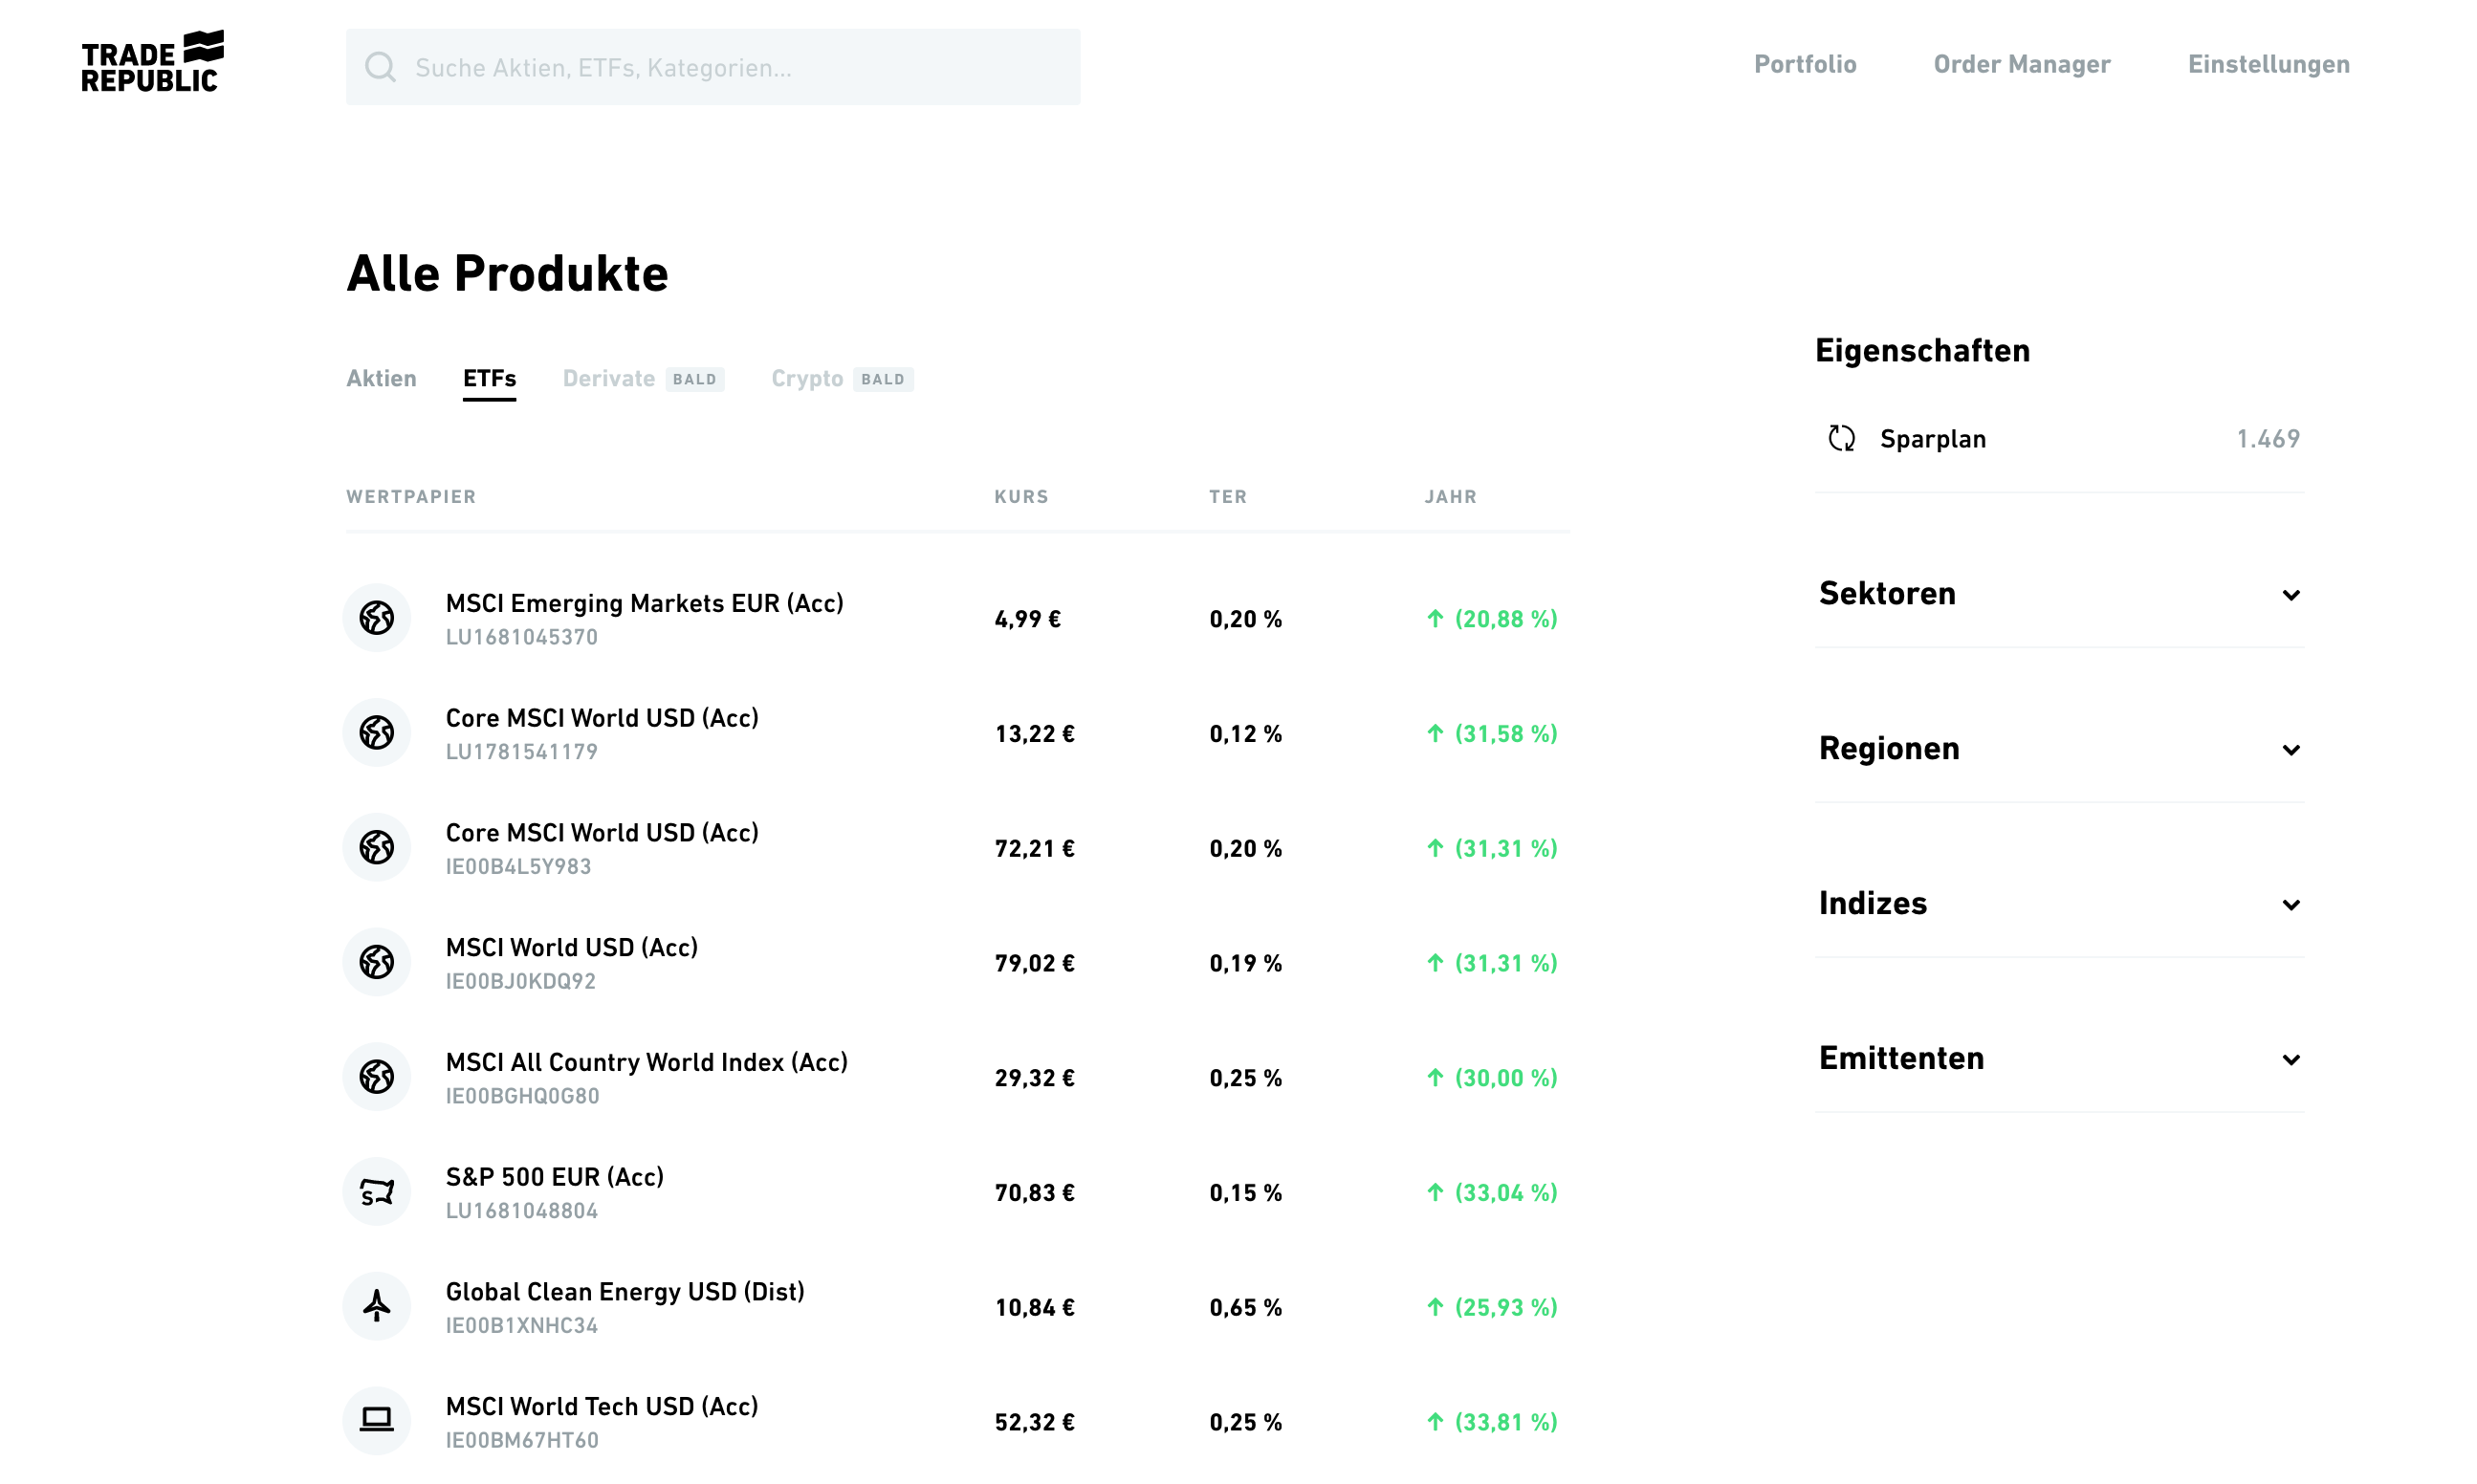Click the S&P 500 flag icon
Viewport: 2477px width, 1484px height.
pos(377,1192)
